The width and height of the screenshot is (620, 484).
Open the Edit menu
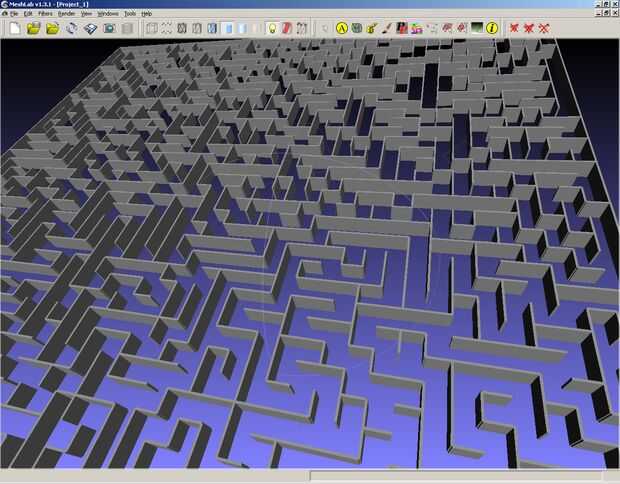click(x=28, y=13)
